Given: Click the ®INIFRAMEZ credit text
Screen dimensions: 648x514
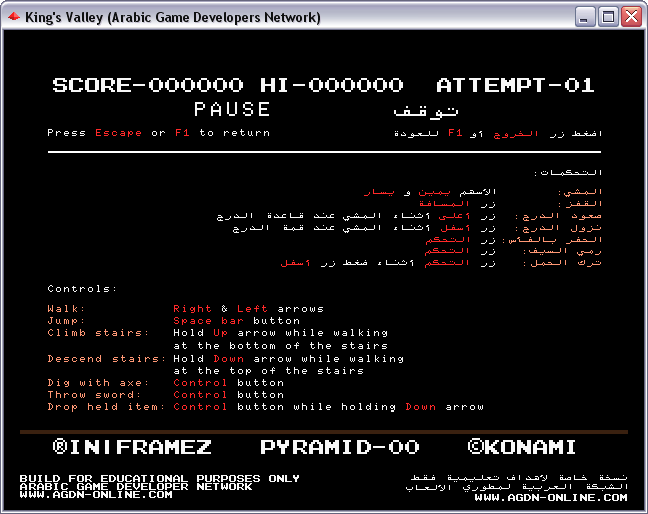Looking at the screenshot, I should pos(132,447).
